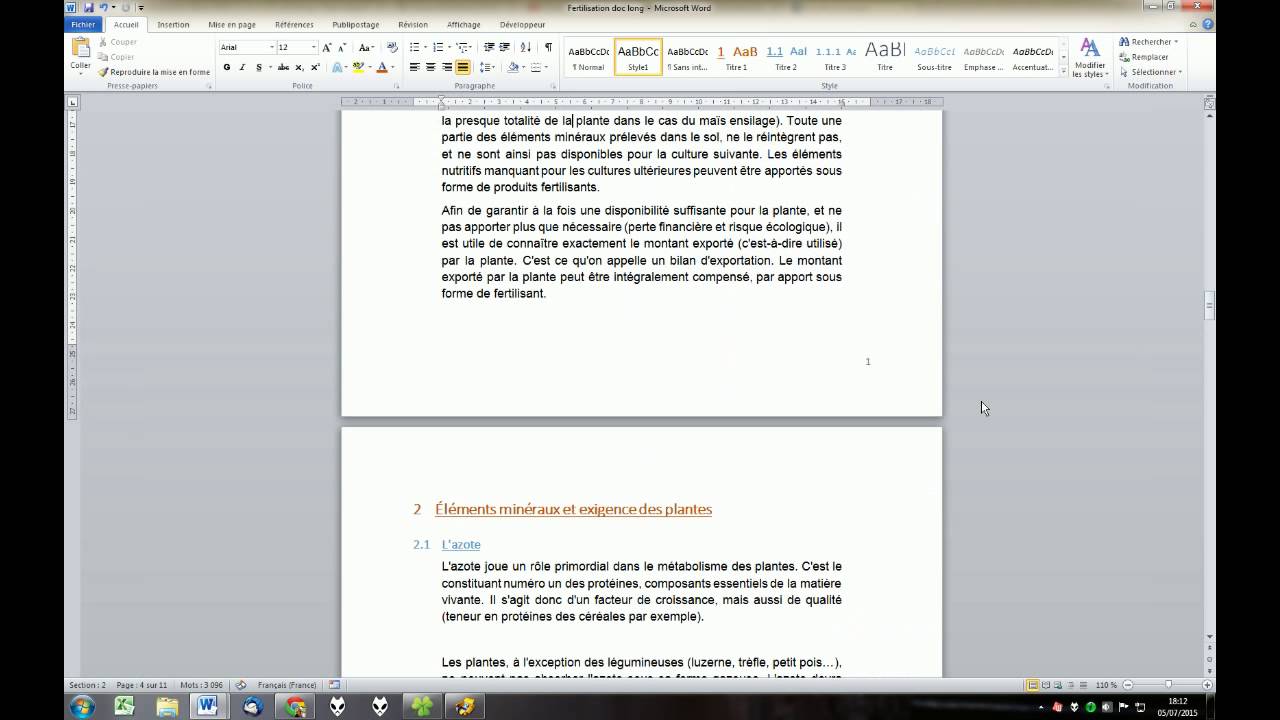1280x720 pixels.
Task: Toggle underline formatting
Action: [258, 67]
